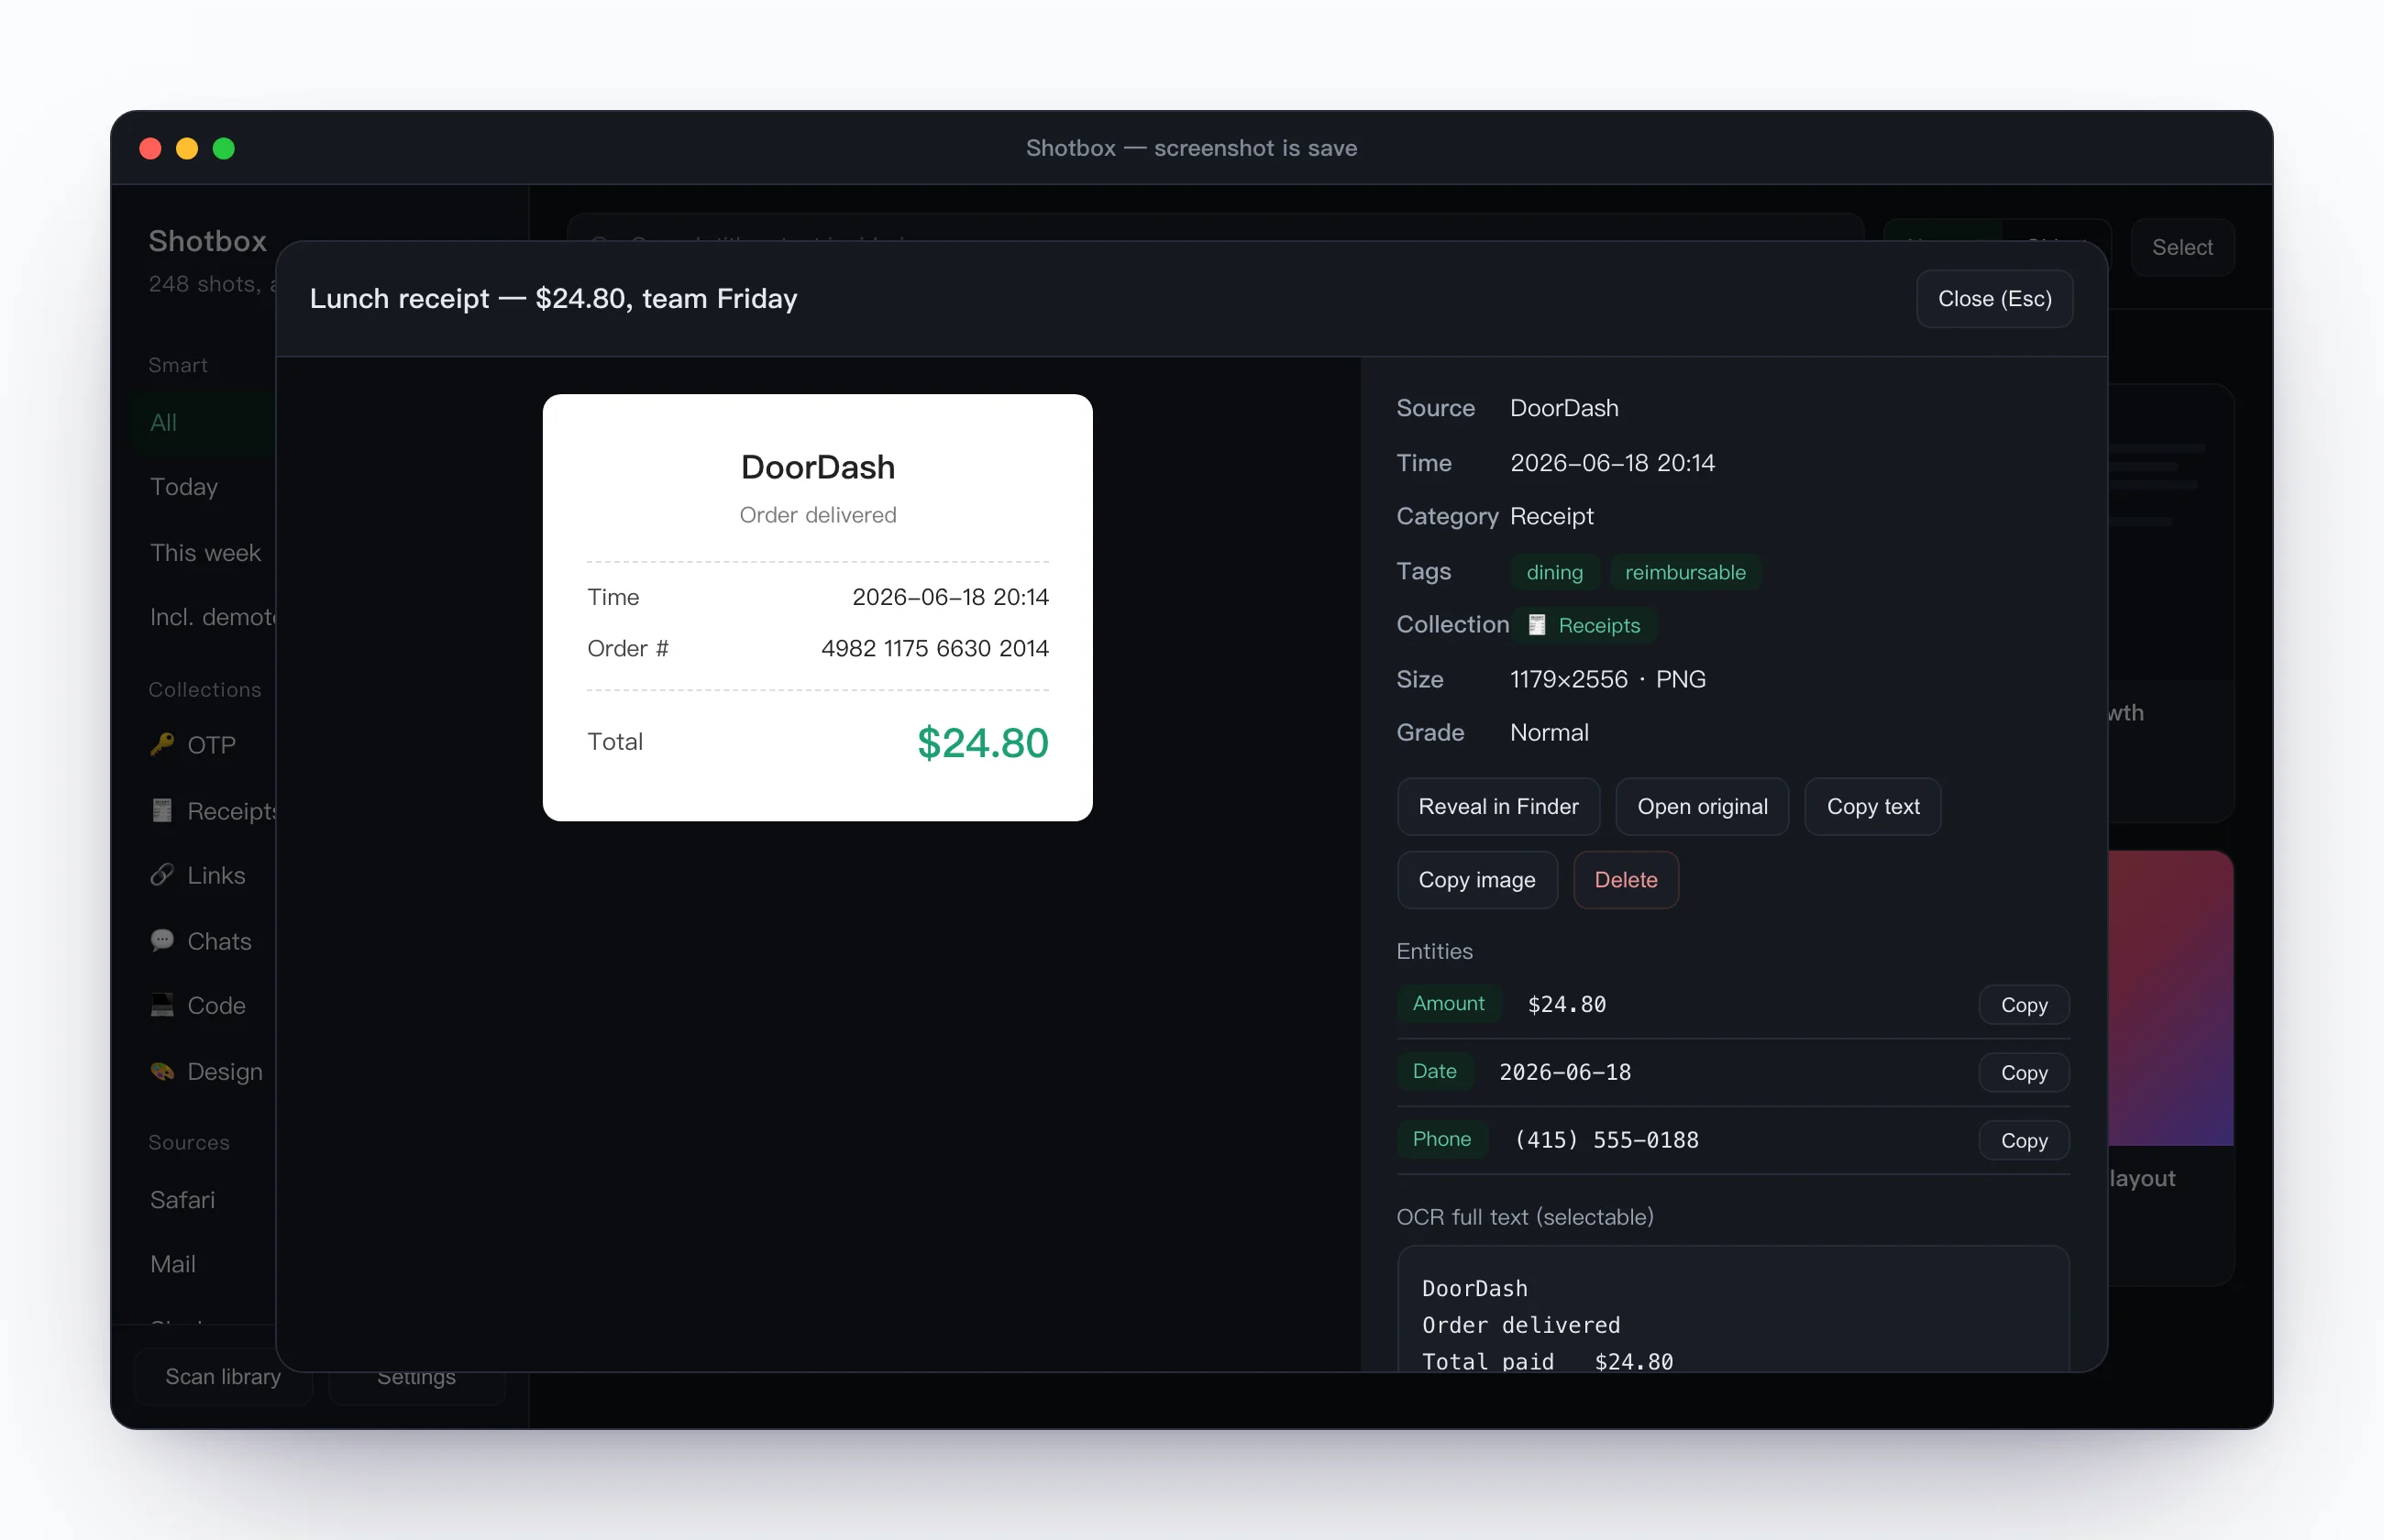The height and width of the screenshot is (1540, 2384).
Task: Click the Copy image button
Action: tap(1477, 880)
